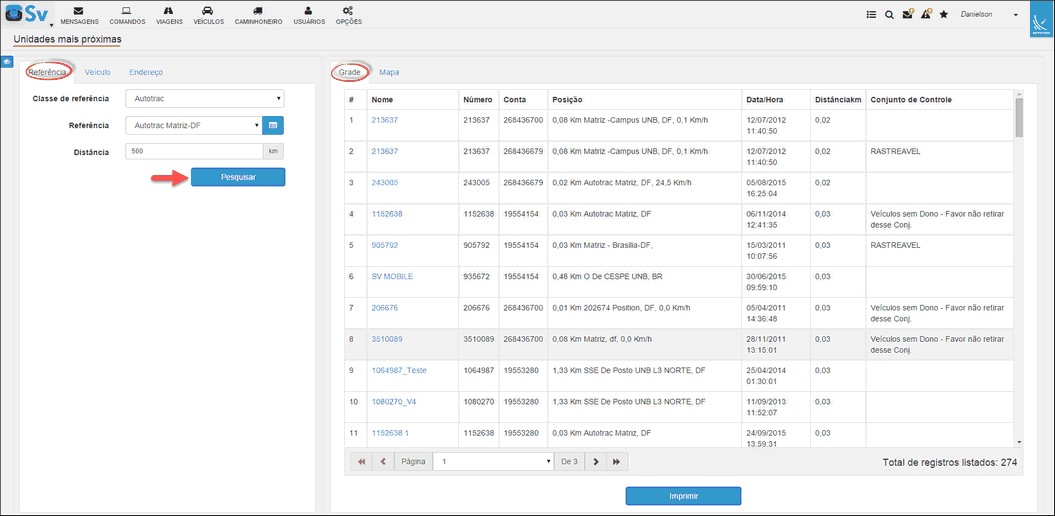The image size is (1055, 516).
Task: Open unit 206676 link
Action: (x=385, y=307)
